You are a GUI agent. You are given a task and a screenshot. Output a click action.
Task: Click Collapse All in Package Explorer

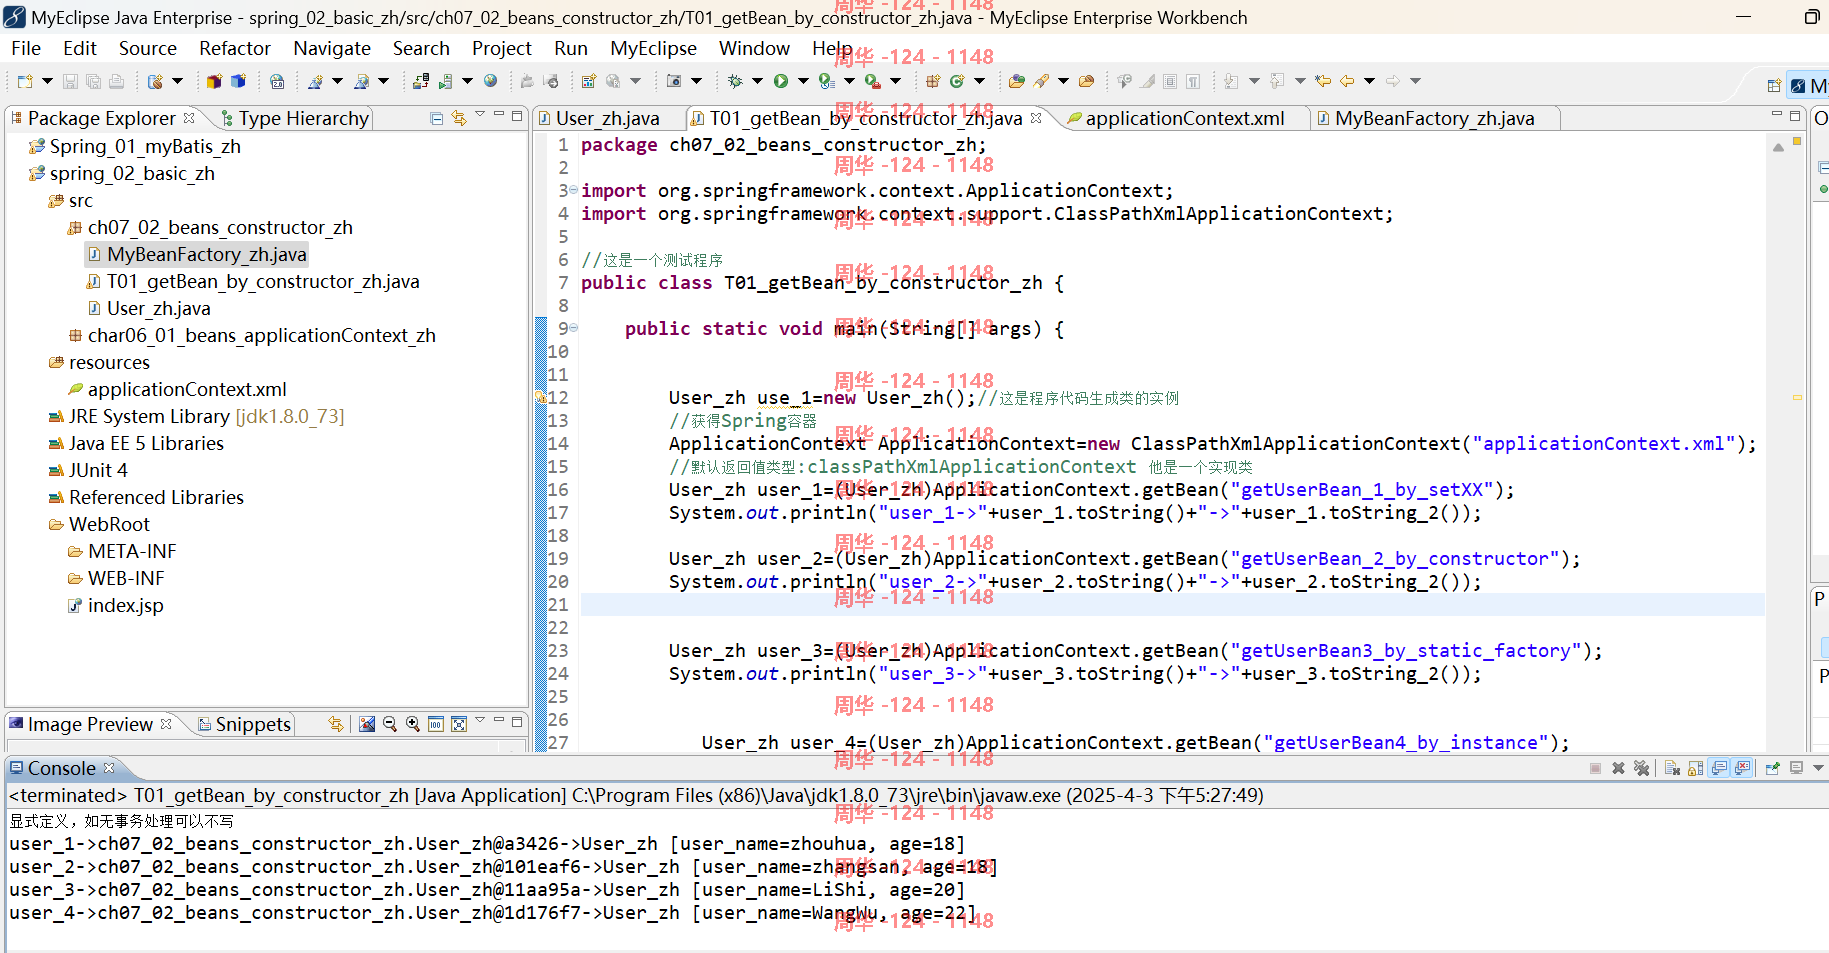436,118
